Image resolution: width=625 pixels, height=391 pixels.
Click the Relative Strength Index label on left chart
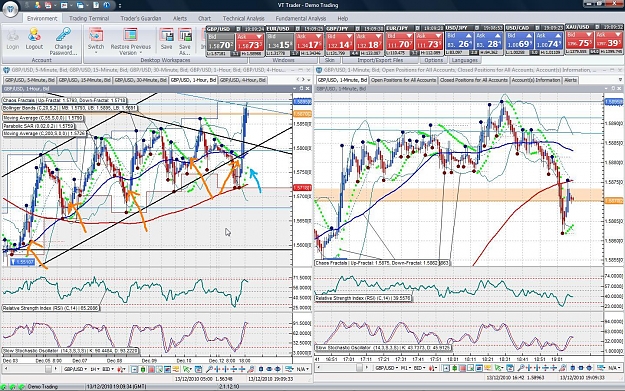[51, 308]
